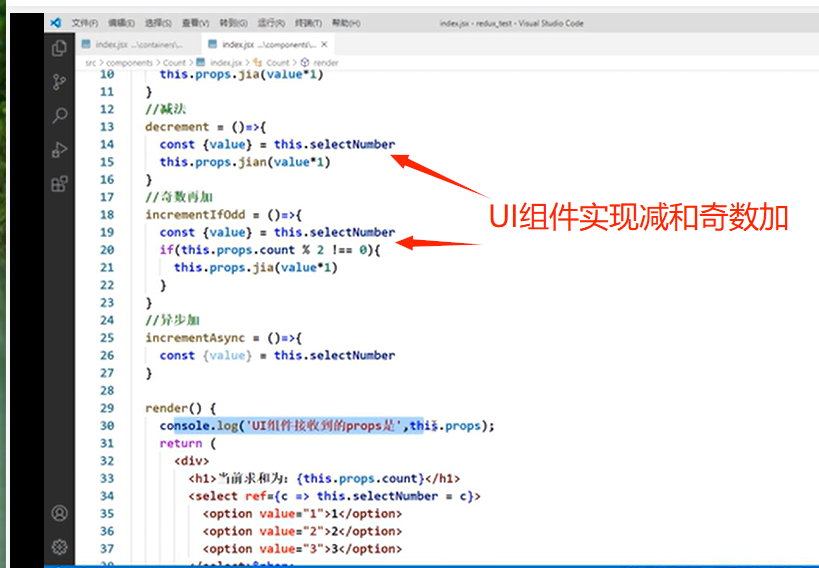Viewport: 819px width, 568px height.
Task: Open the Manage gear icon
Action: tap(60, 547)
